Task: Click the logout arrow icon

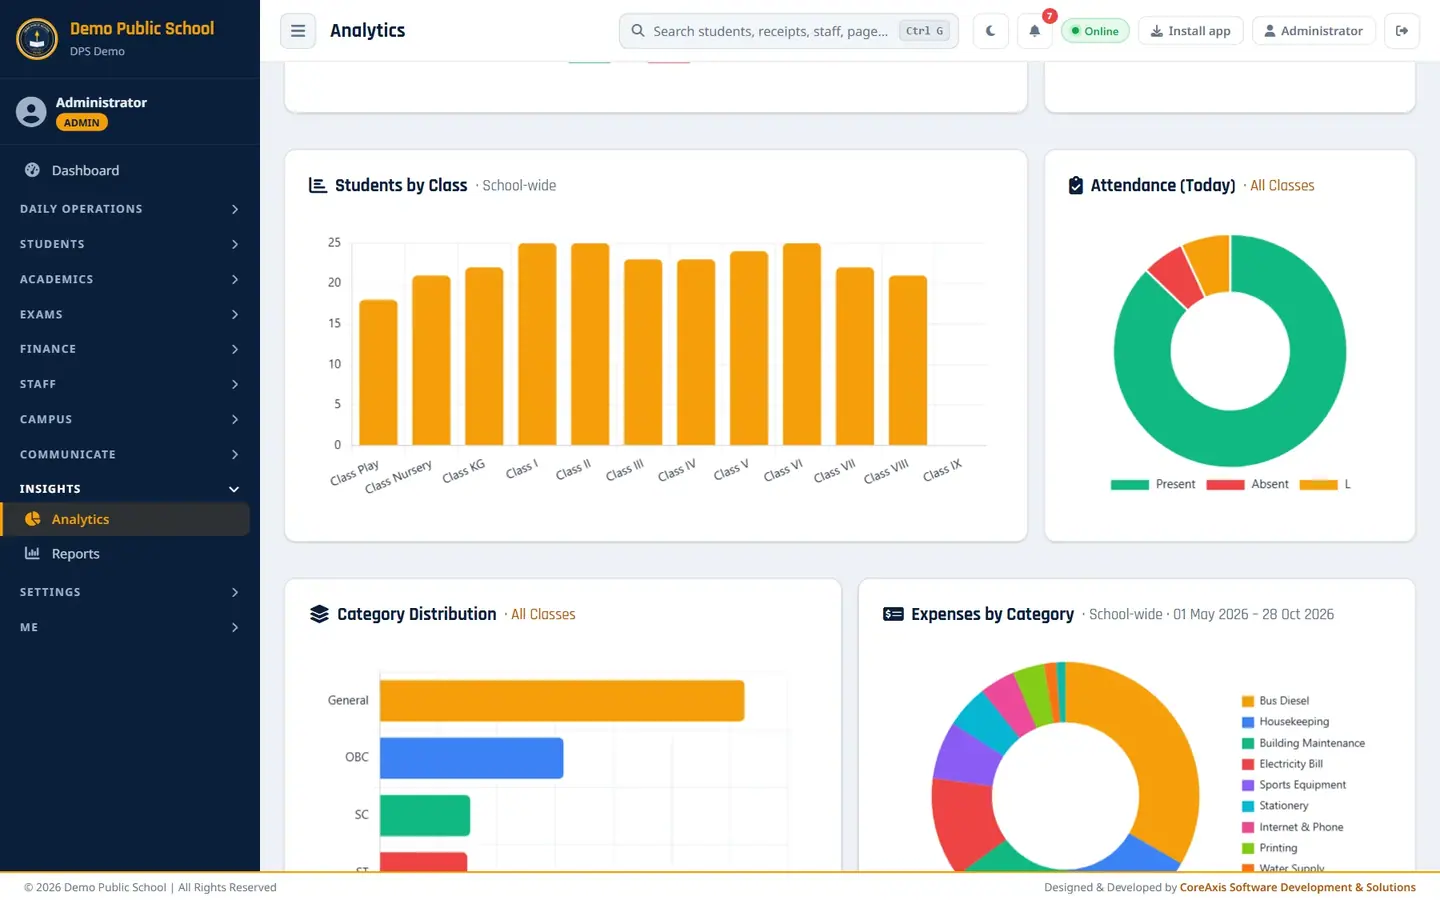Action: 1402,31
